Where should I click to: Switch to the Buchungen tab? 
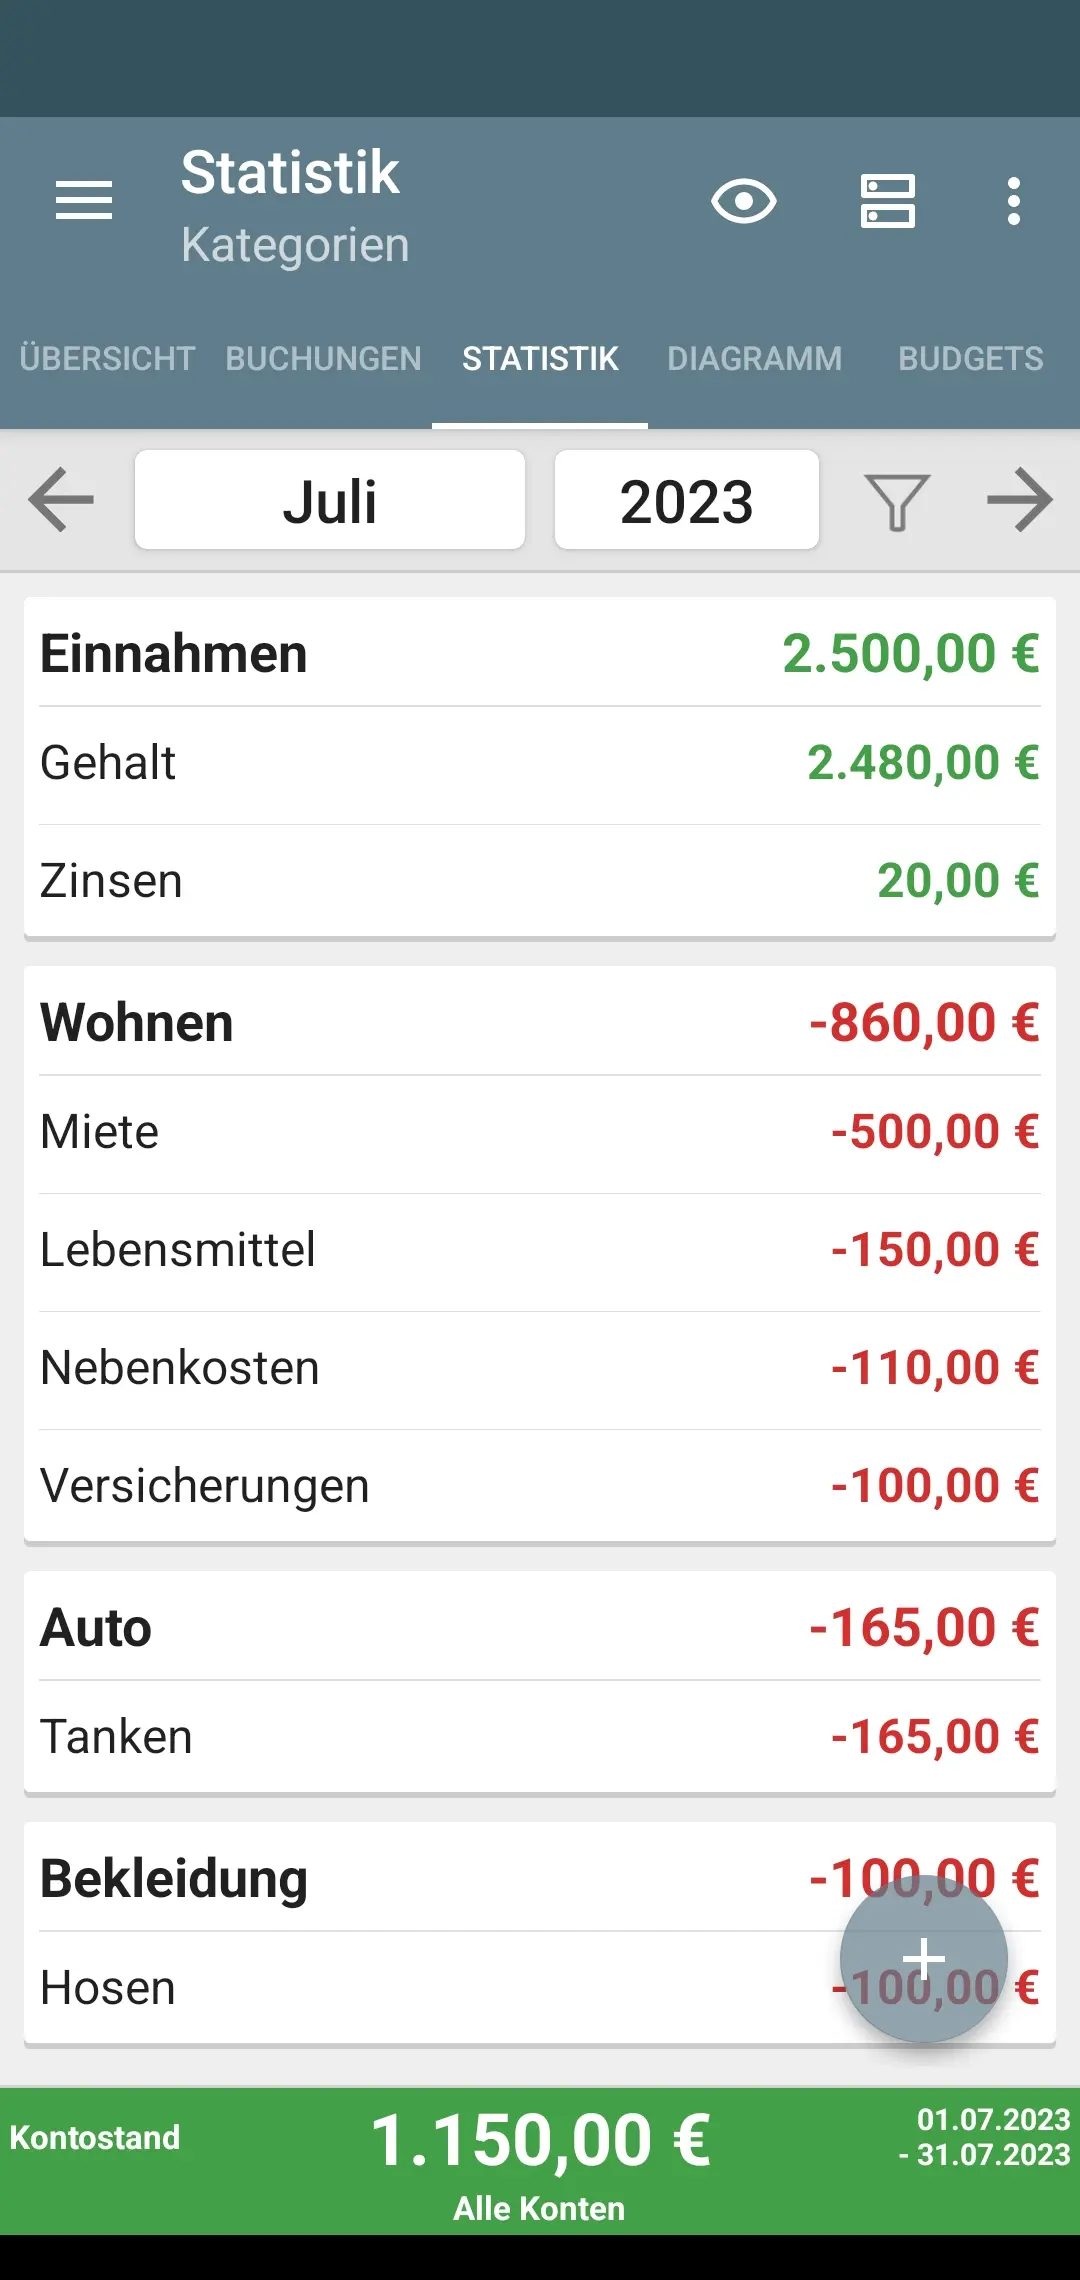[323, 359]
